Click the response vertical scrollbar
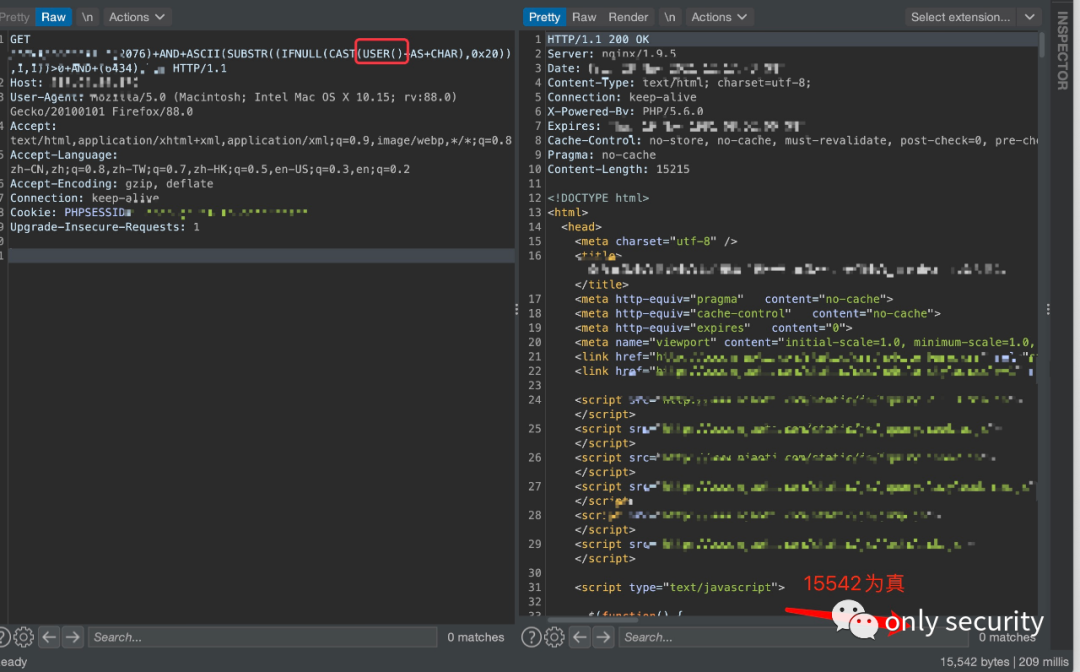 tap(1041, 45)
